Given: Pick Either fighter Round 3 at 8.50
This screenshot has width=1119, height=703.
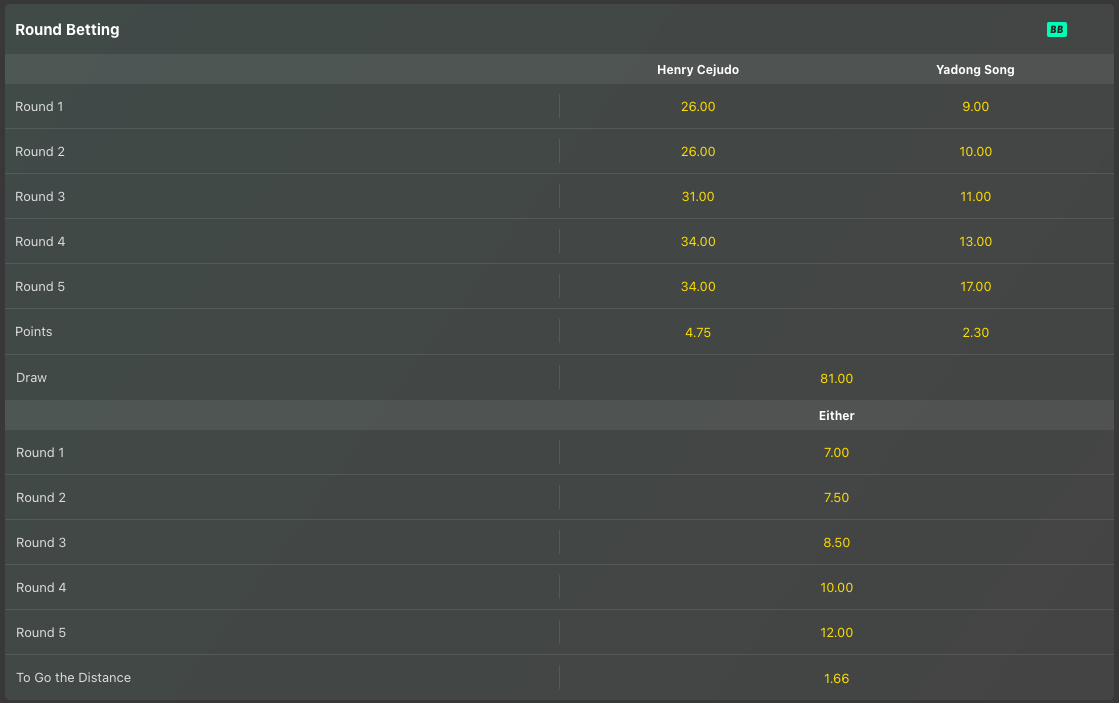Looking at the screenshot, I should (837, 542).
